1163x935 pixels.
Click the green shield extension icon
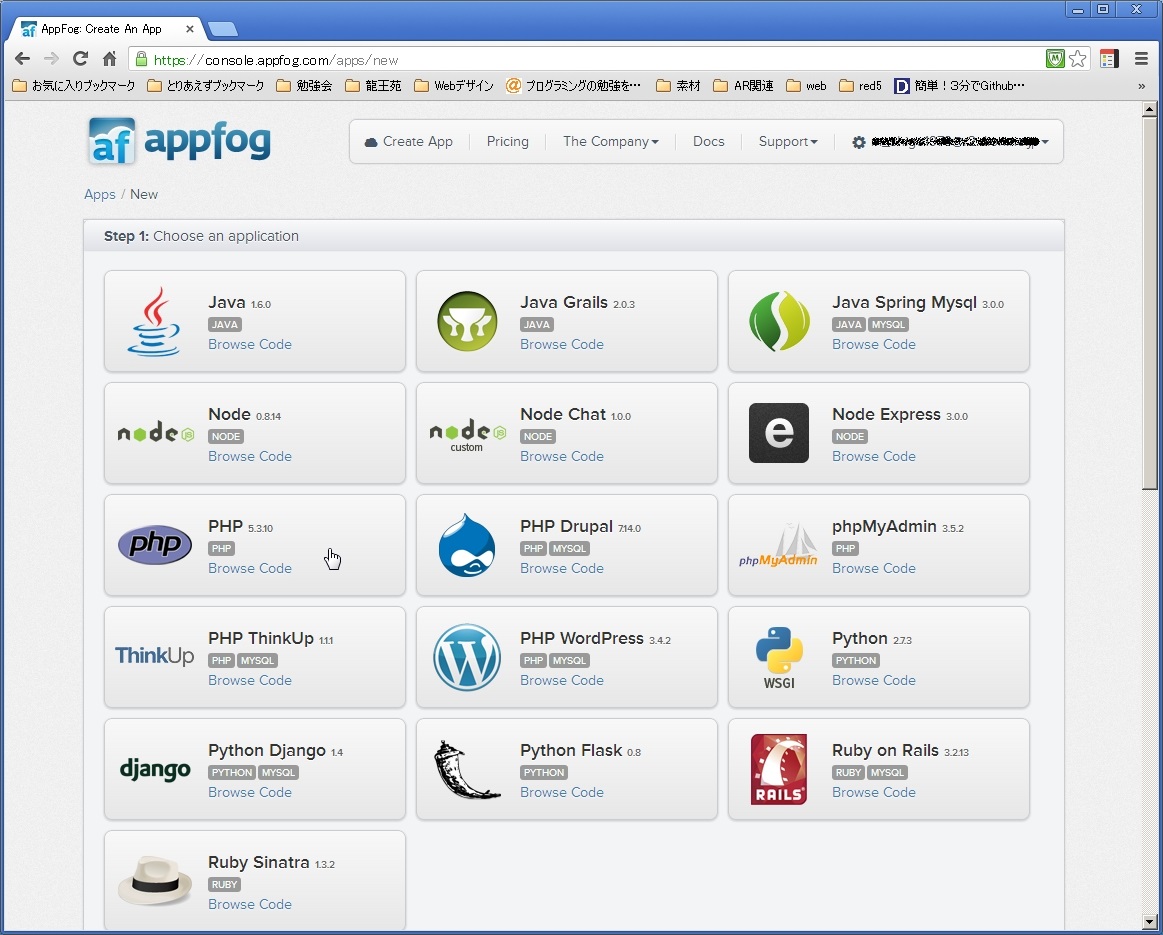[x=1055, y=59]
